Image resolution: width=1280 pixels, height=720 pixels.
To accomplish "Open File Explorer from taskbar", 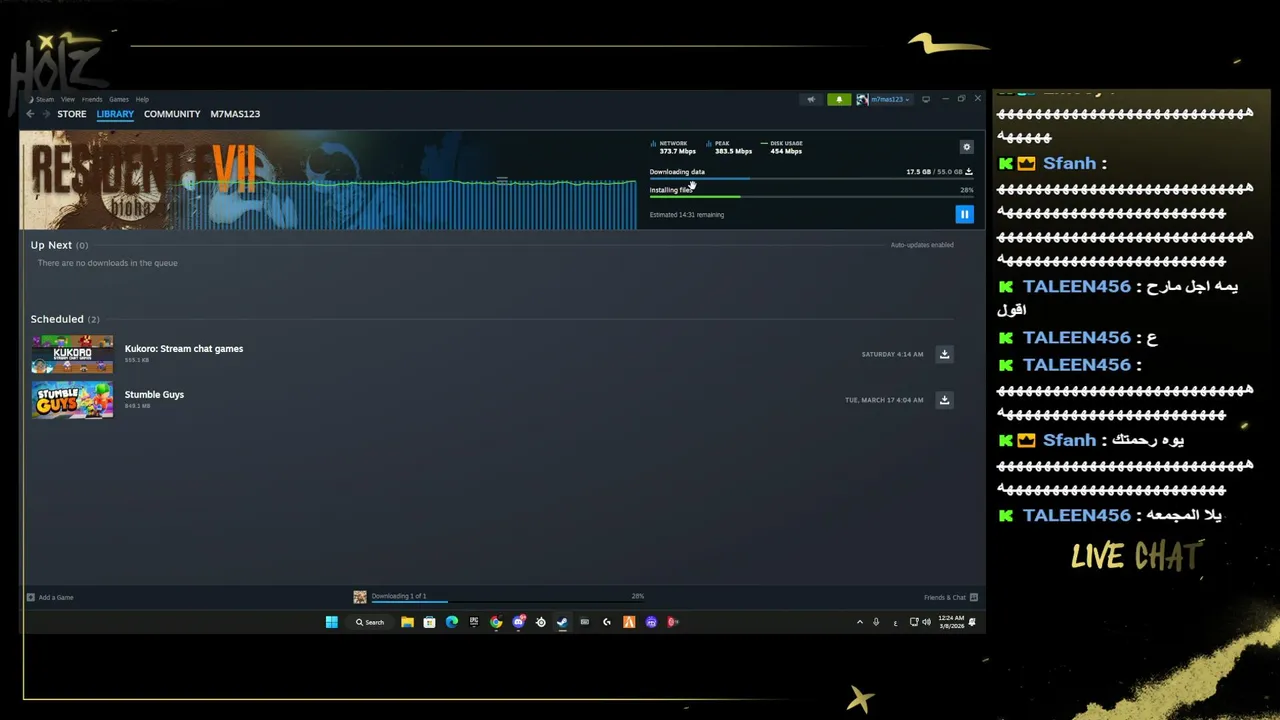I will [x=407, y=622].
